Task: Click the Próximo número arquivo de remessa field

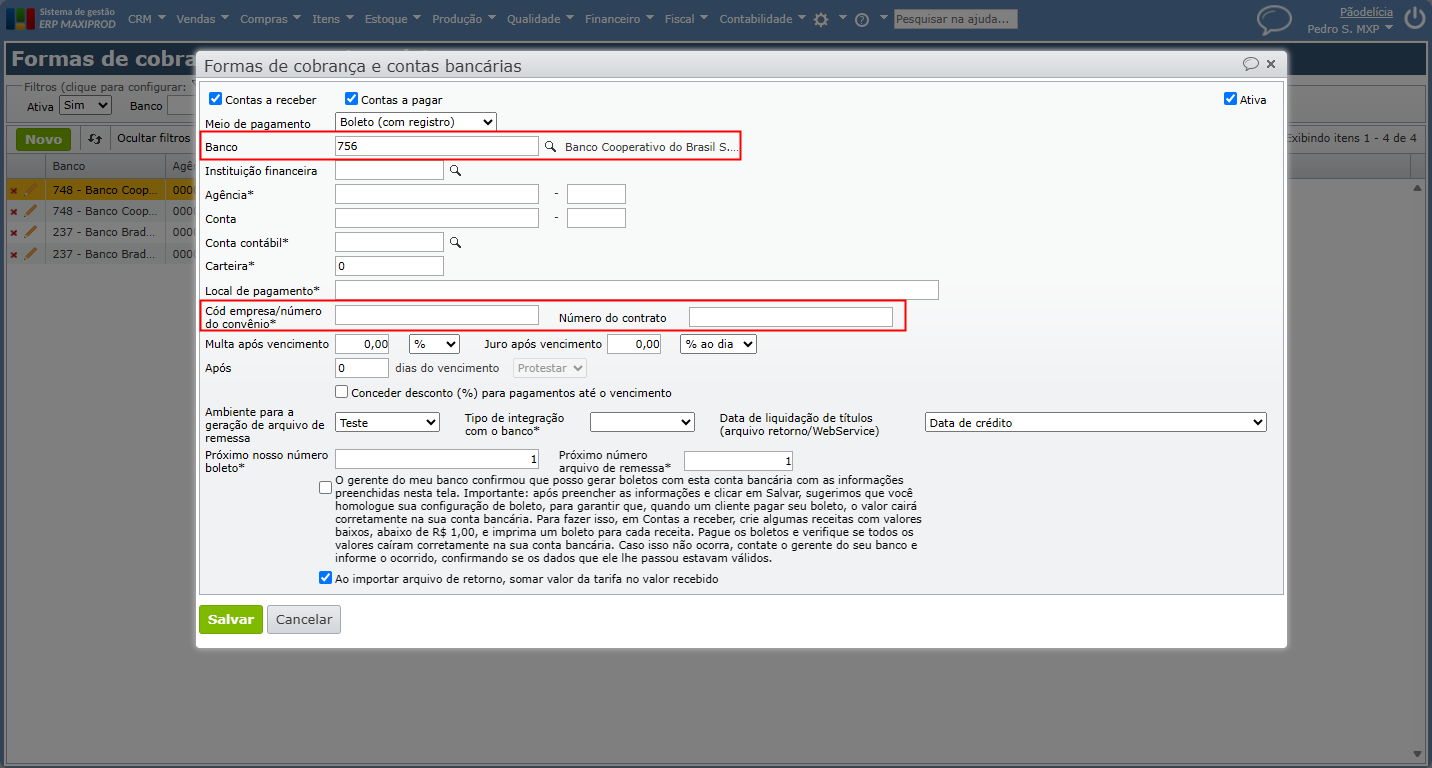Action: click(738, 461)
